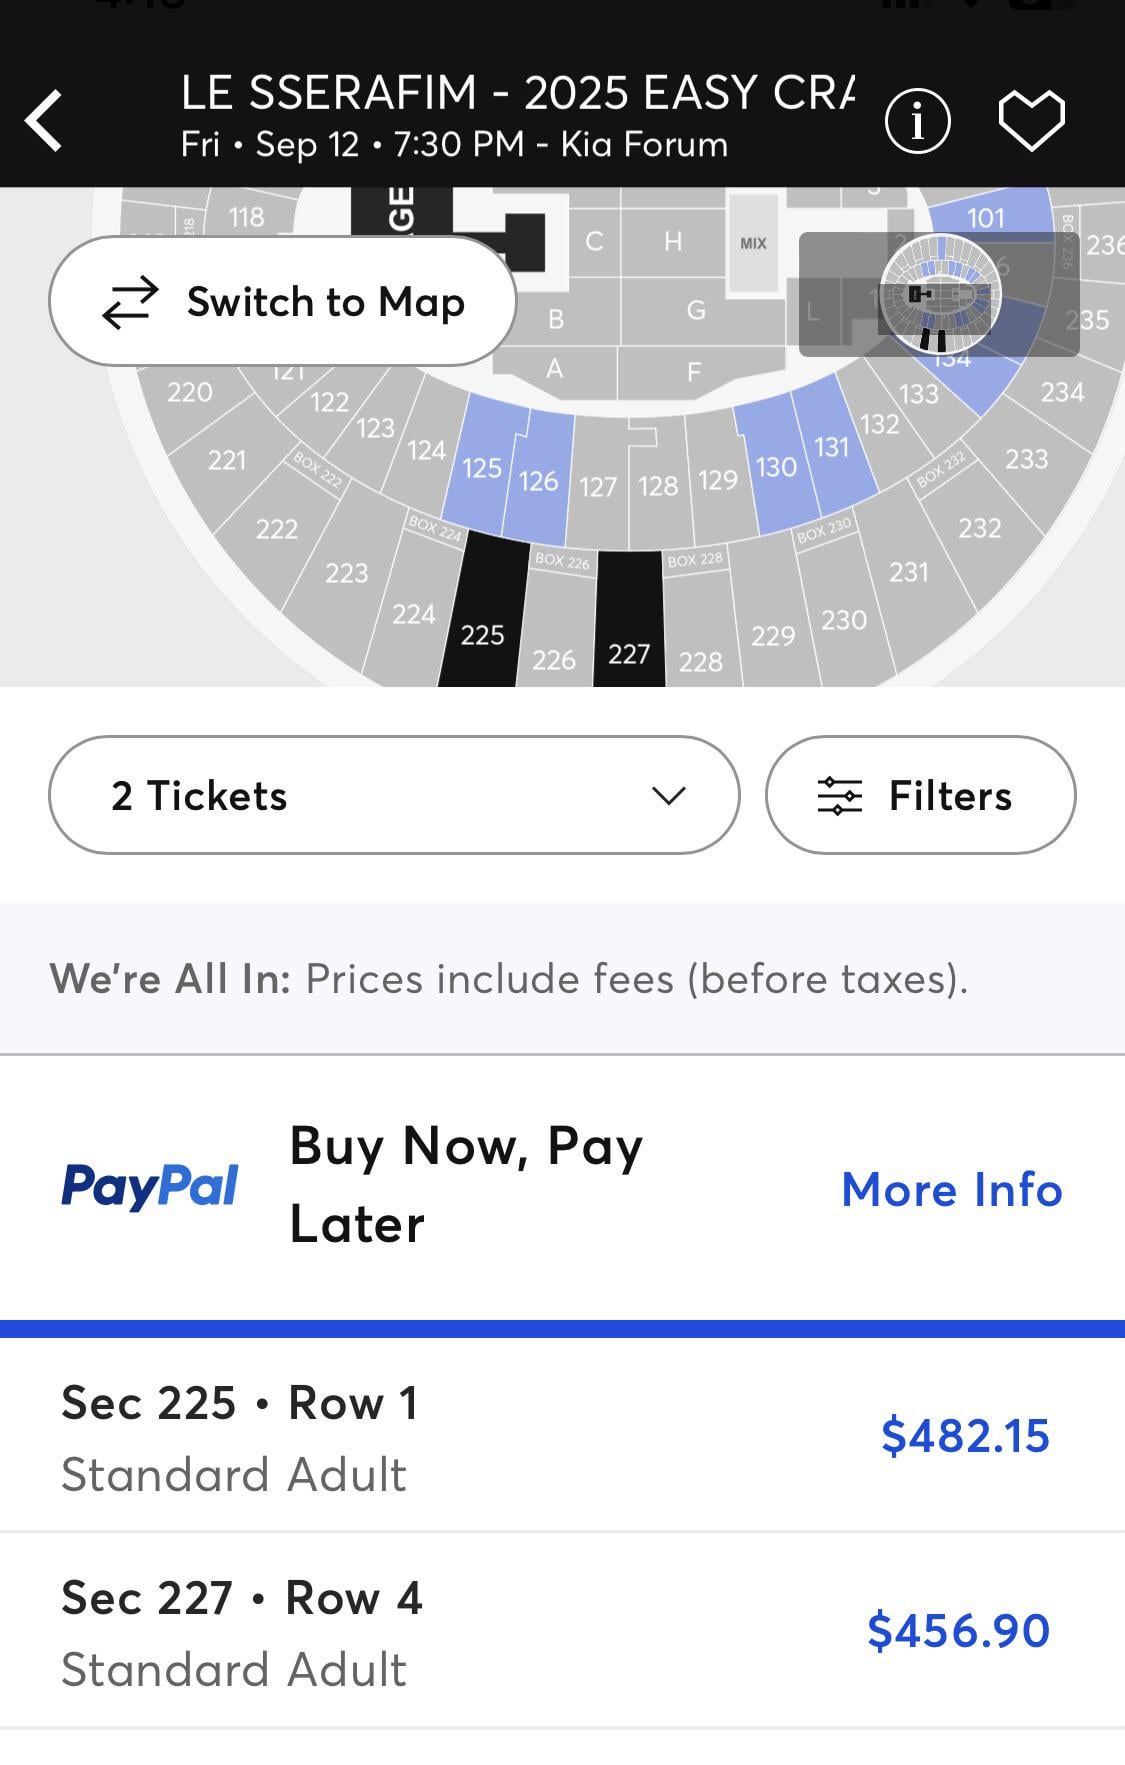1125x1765 pixels.
Task: Click the PayPal logo
Action: pyautogui.click(x=150, y=1187)
